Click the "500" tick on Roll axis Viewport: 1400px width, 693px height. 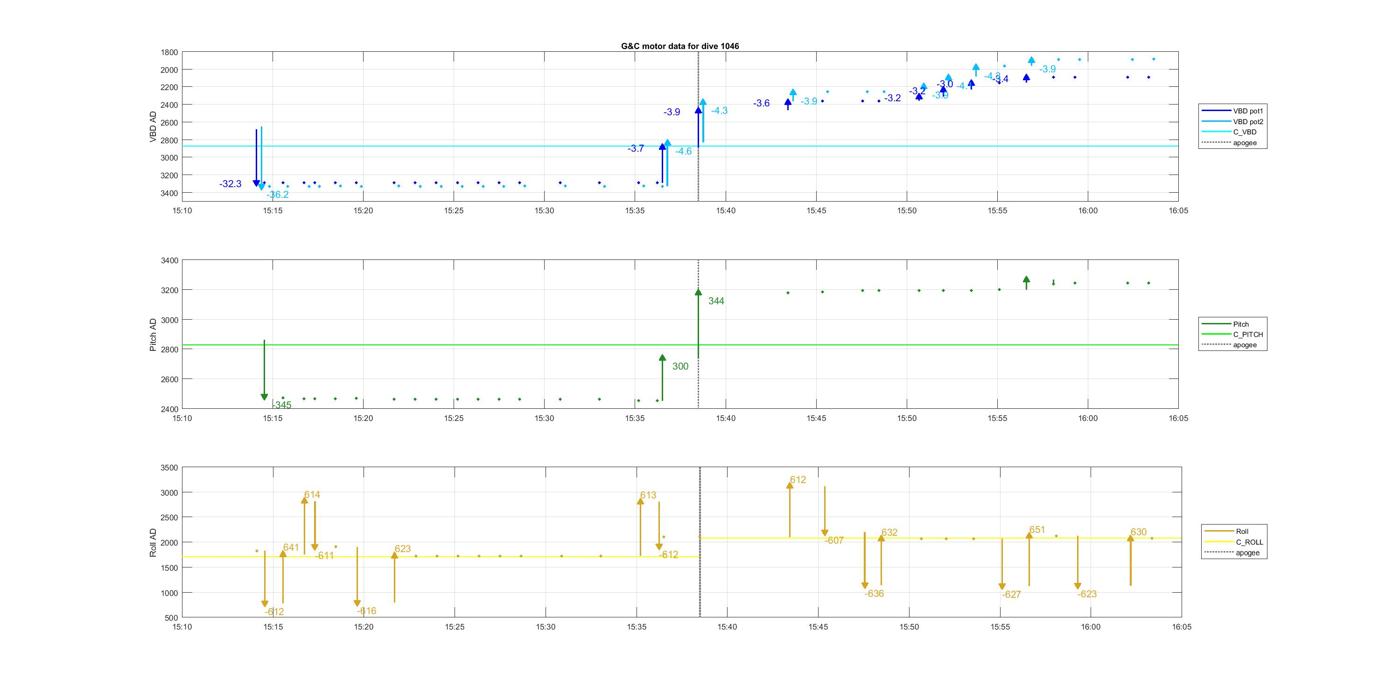[172, 617]
